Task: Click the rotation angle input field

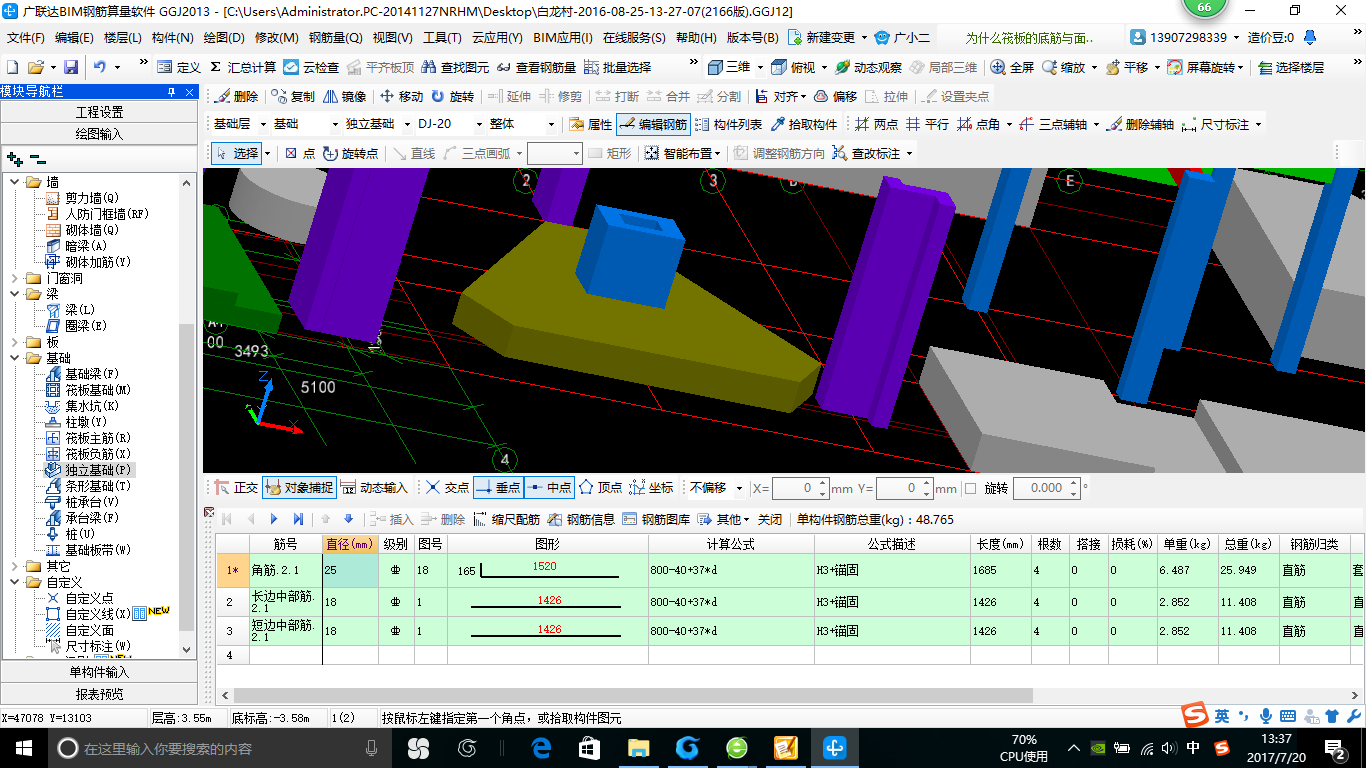Action: click(1045, 488)
